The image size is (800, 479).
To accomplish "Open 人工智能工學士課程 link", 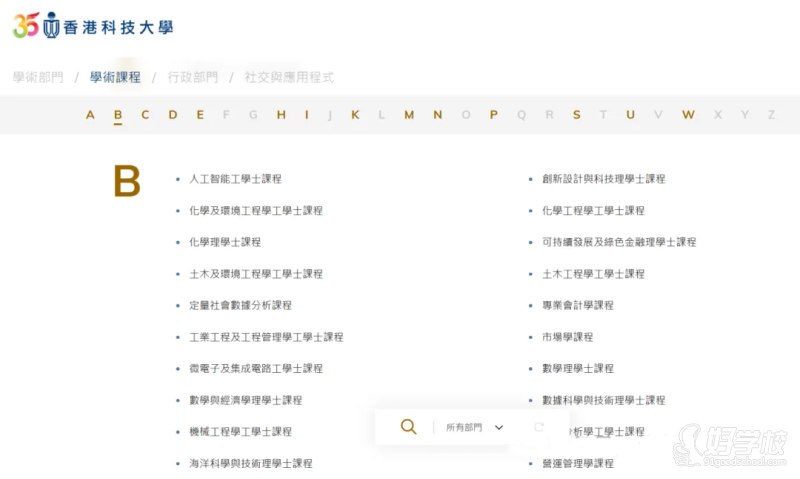I will click(x=235, y=179).
